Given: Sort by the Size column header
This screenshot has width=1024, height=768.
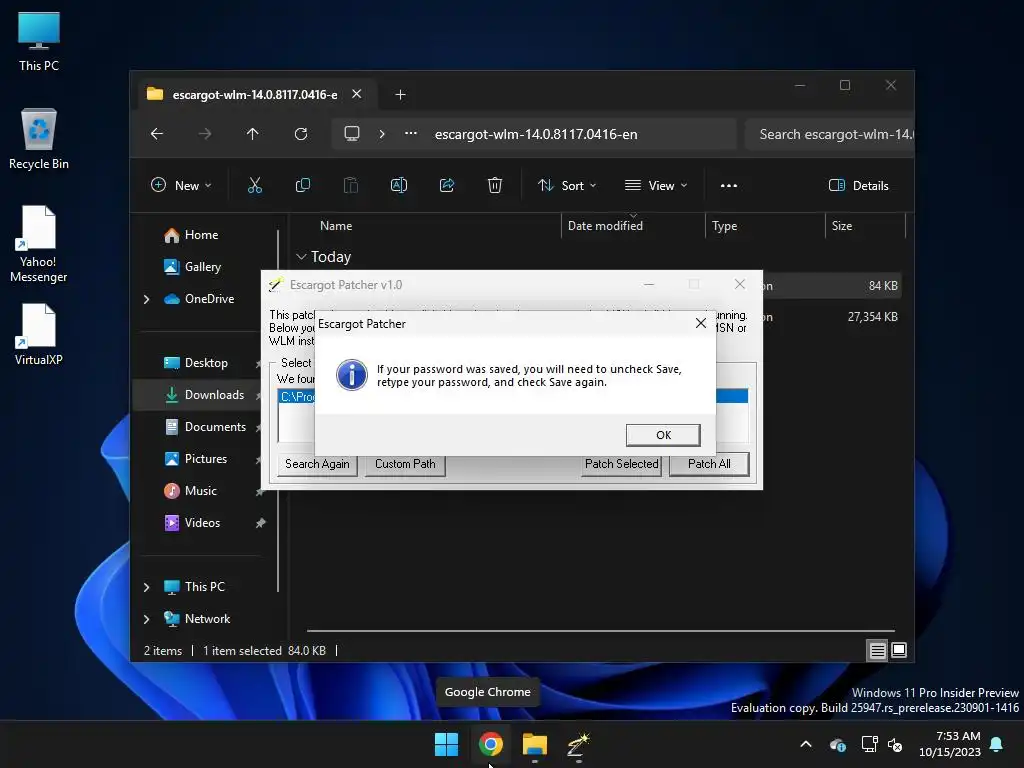Looking at the screenshot, I should click(x=865, y=226).
